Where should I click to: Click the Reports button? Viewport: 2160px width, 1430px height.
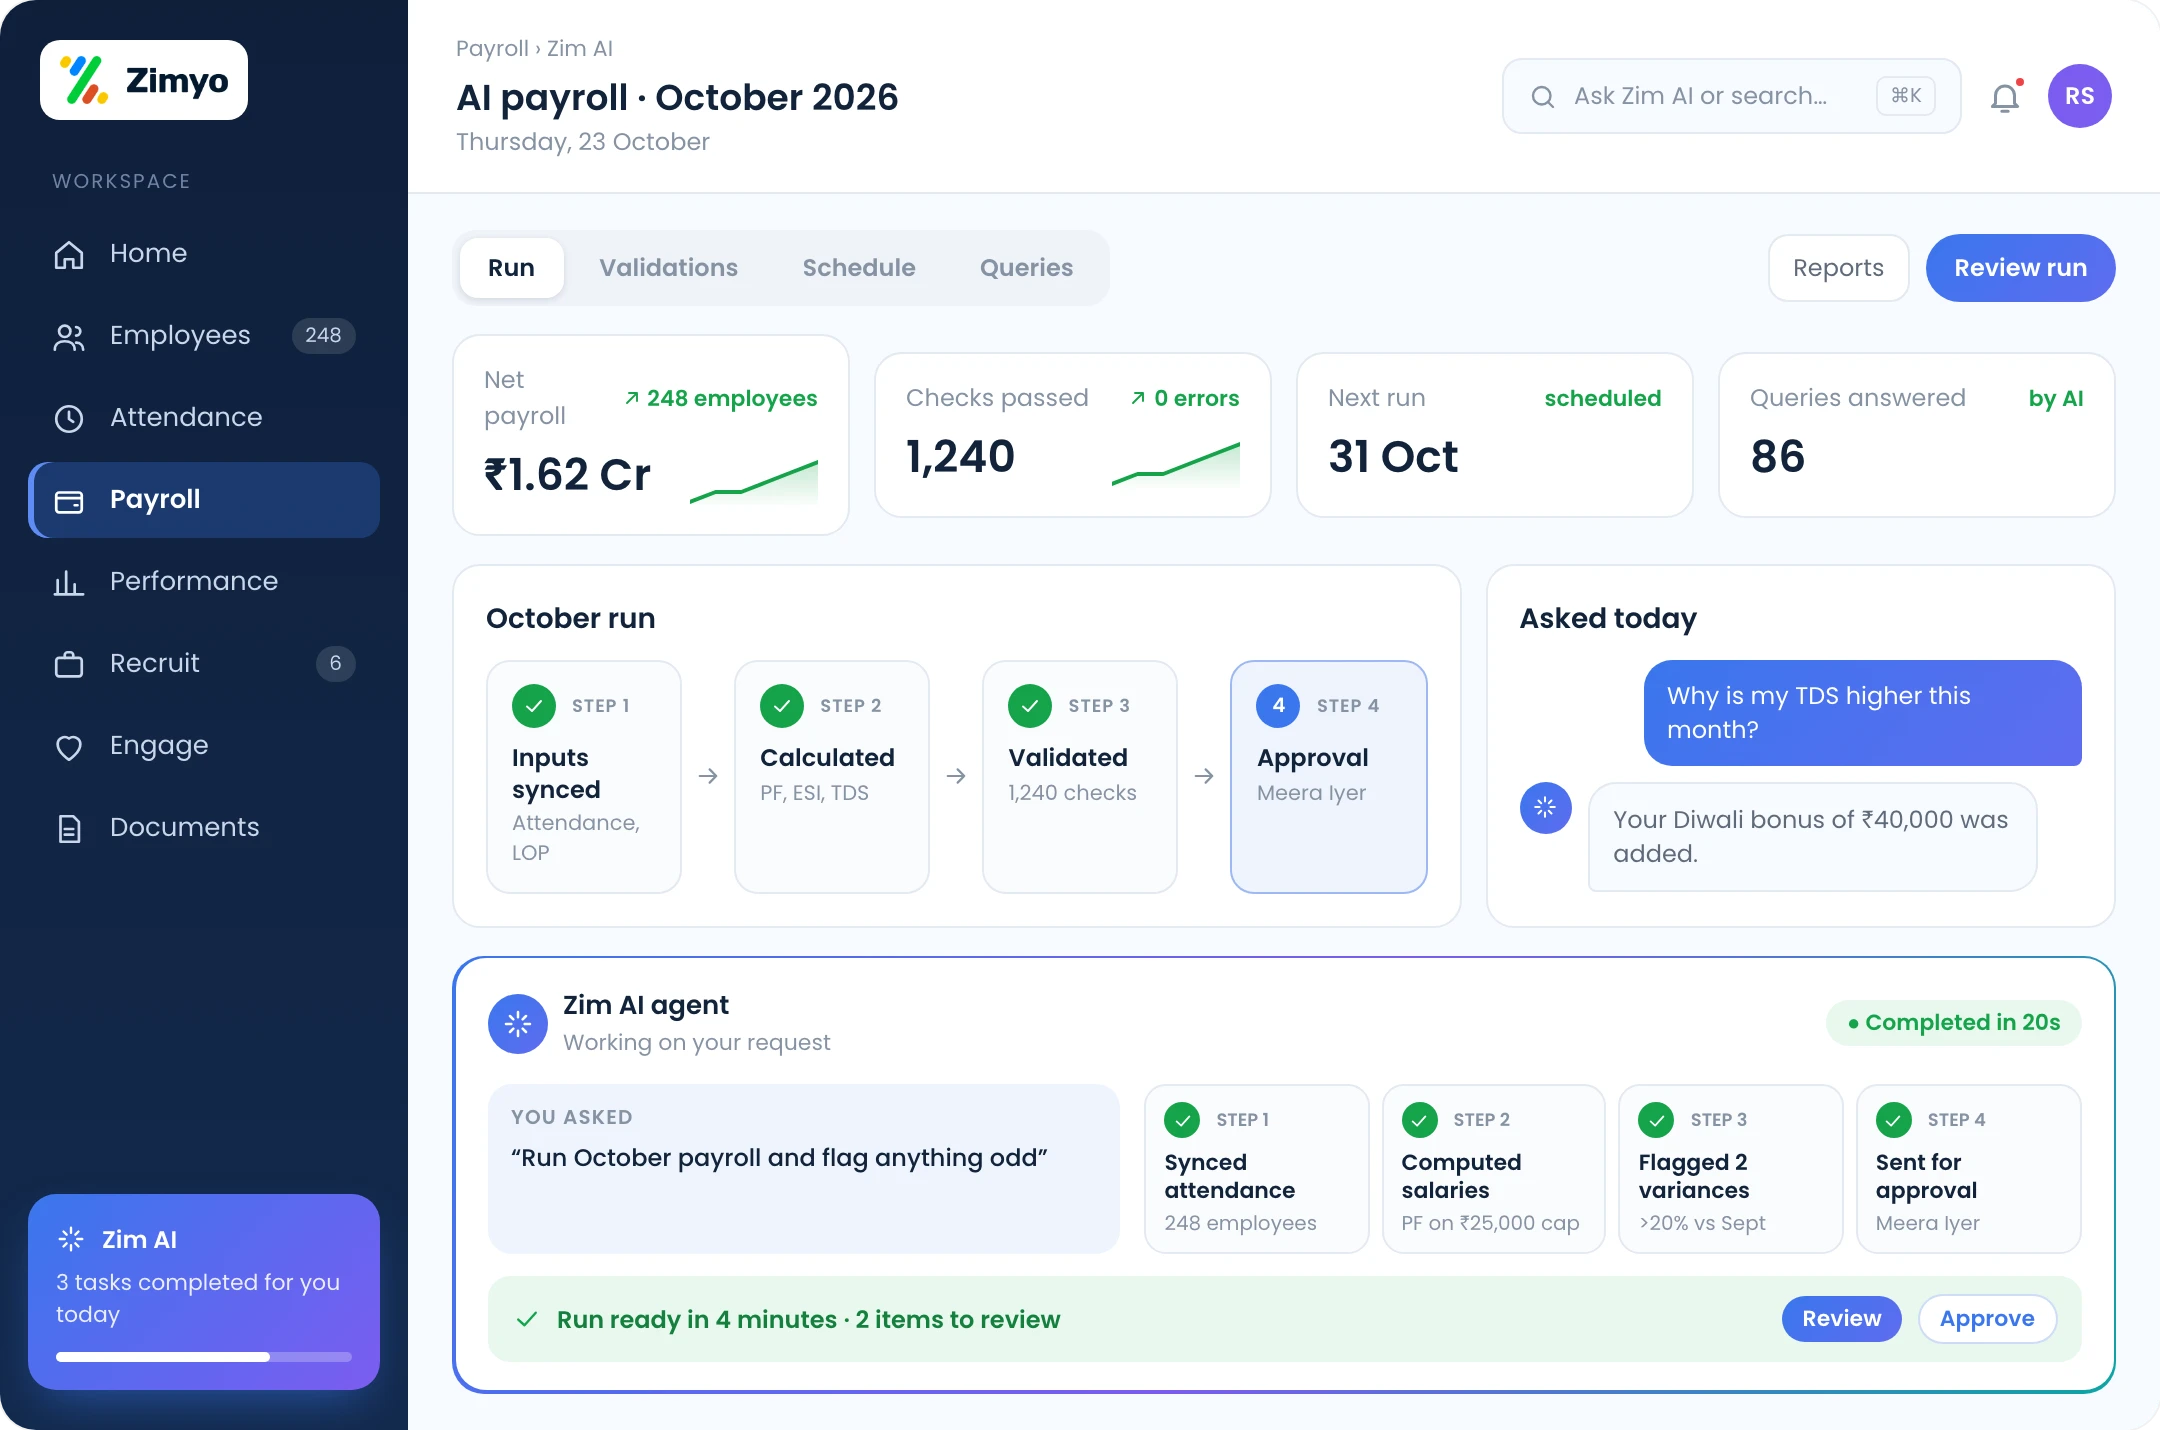tap(1838, 268)
